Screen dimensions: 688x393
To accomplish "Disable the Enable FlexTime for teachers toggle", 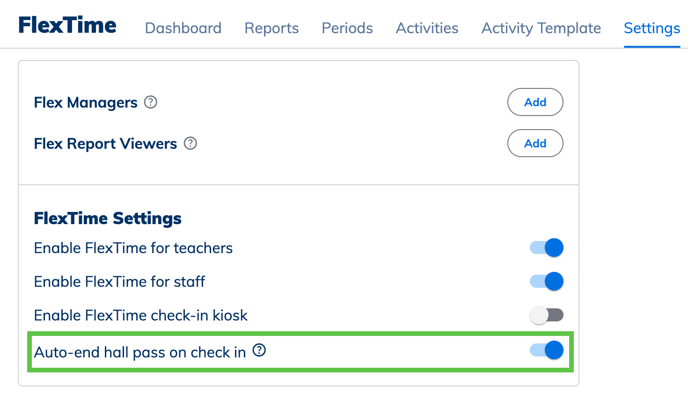I will tap(546, 248).
